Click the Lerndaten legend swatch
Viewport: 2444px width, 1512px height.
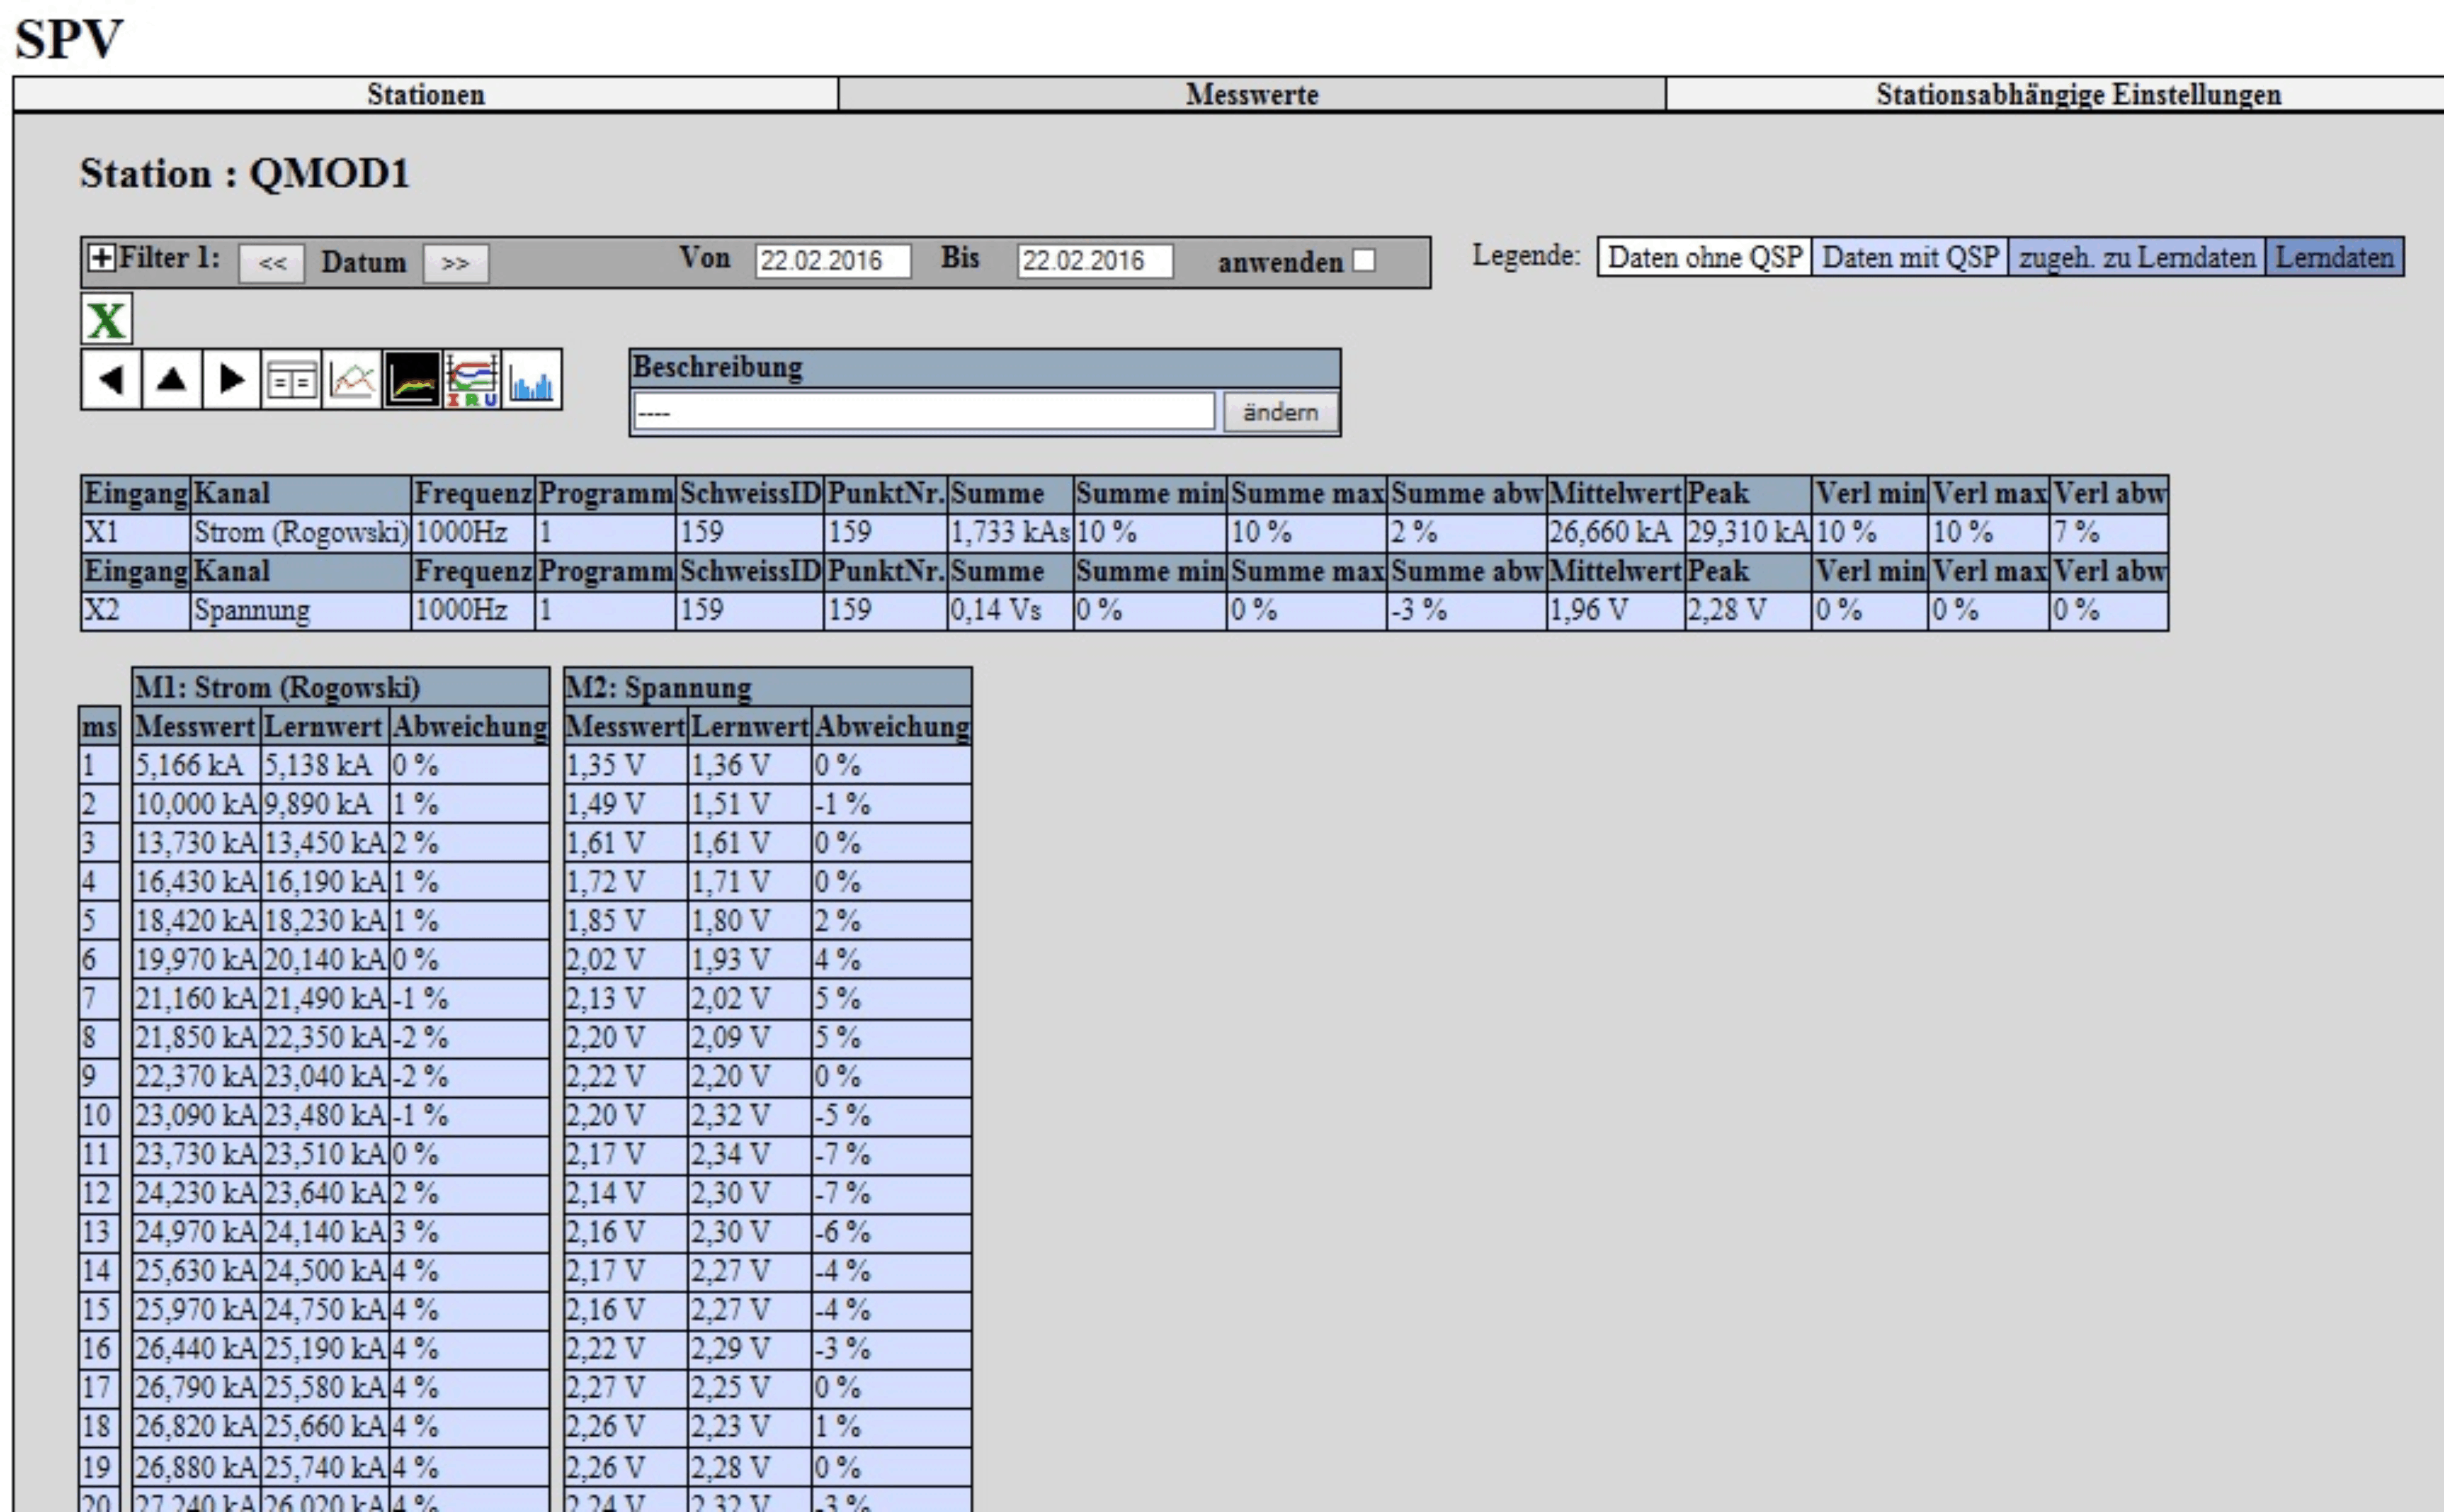pyautogui.click(x=2335, y=257)
